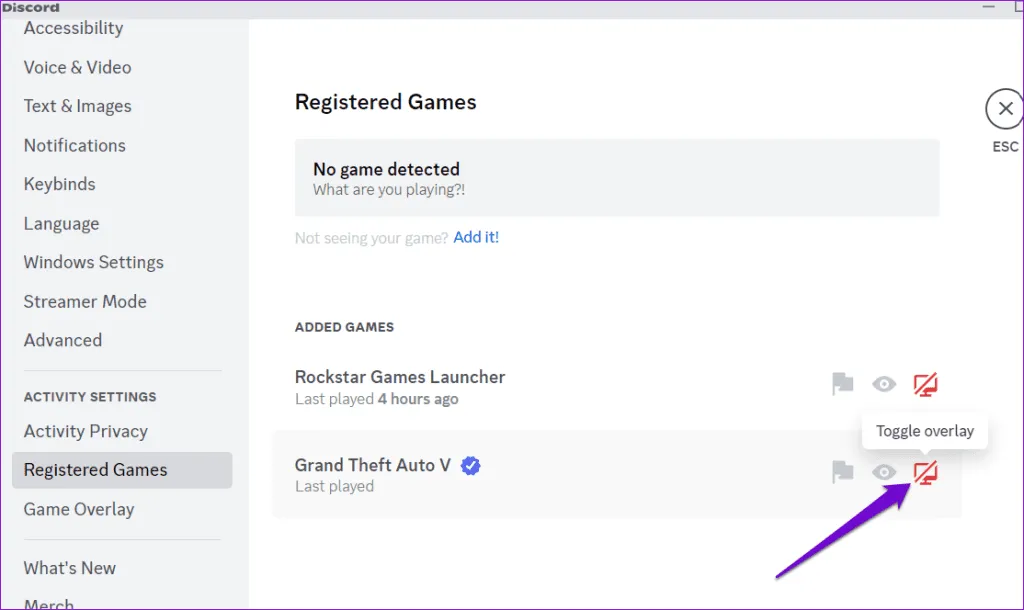
Task: Open Streamer Mode settings
Action: click(x=85, y=301)
